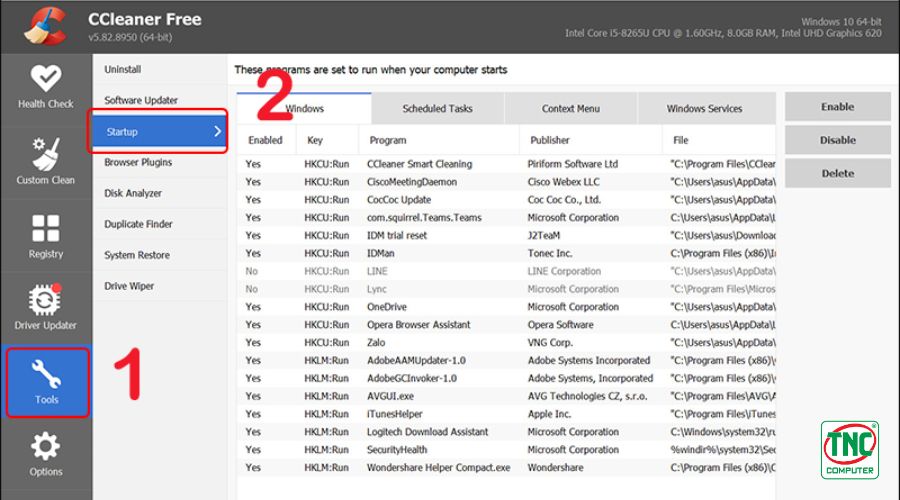Screen dimensions: 900x500
Task: Click AVG Technologies CZ publisher cell
Action: [x=587, y=396]
